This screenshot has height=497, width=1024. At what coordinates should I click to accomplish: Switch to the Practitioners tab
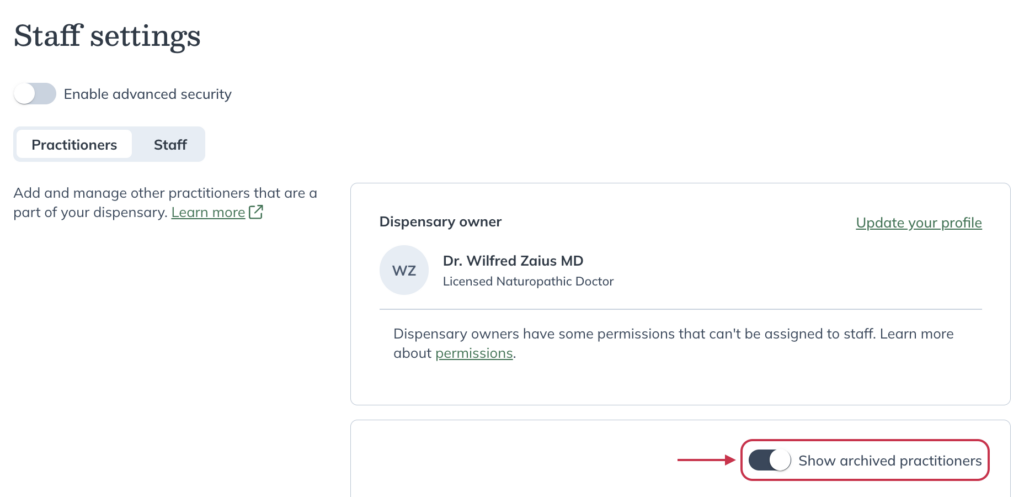click(x=74, y=144)
